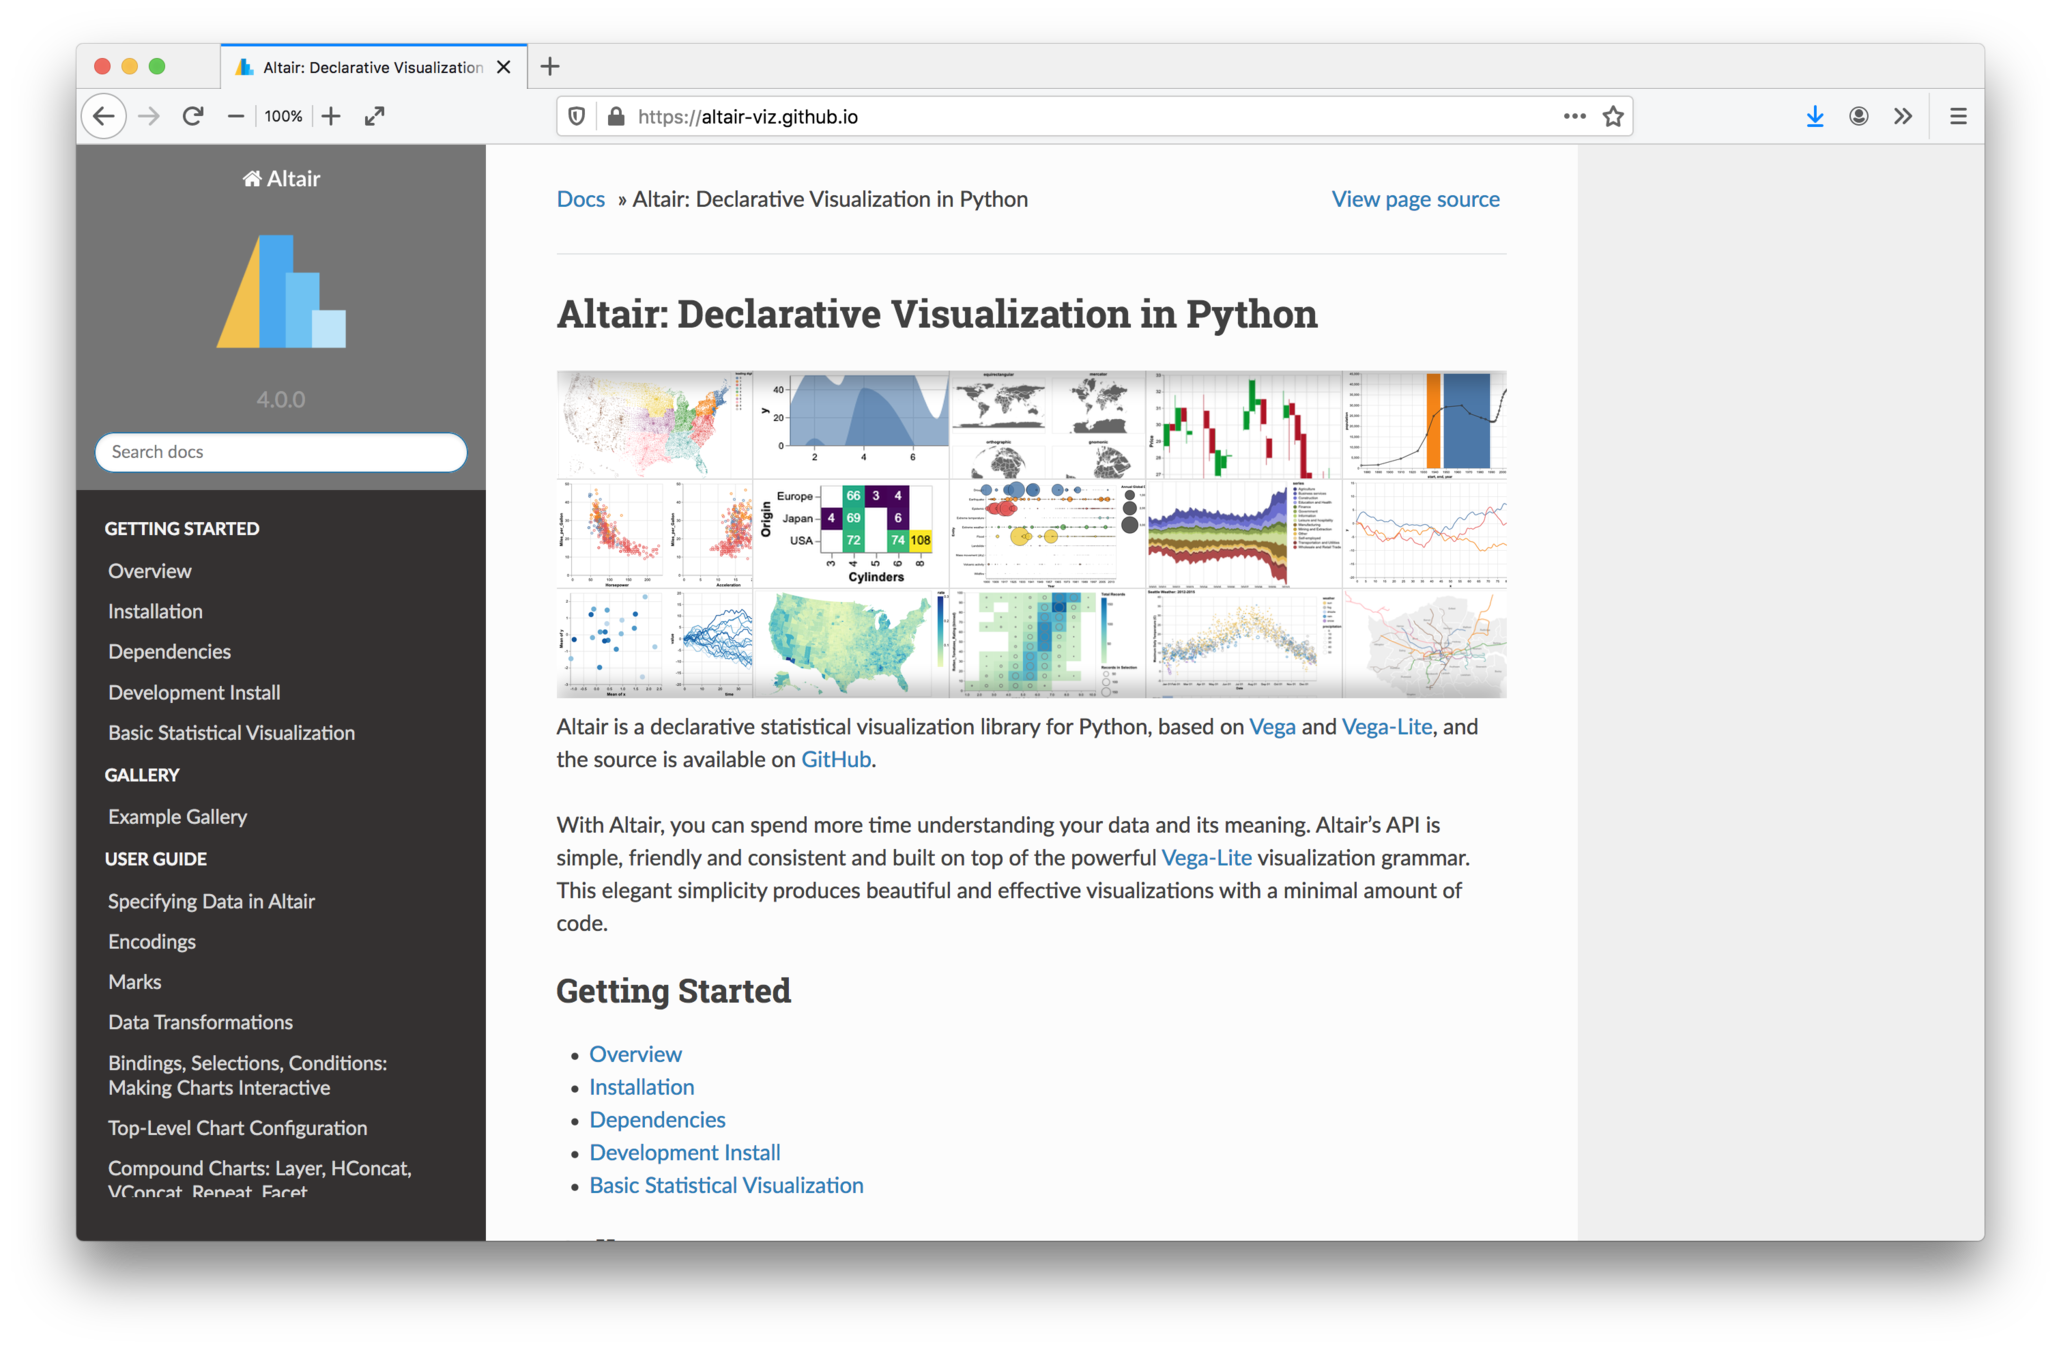This screenshot has height=1350, width=2061.
Task: Click the Search docs input field
Action: tap(280, 452)
